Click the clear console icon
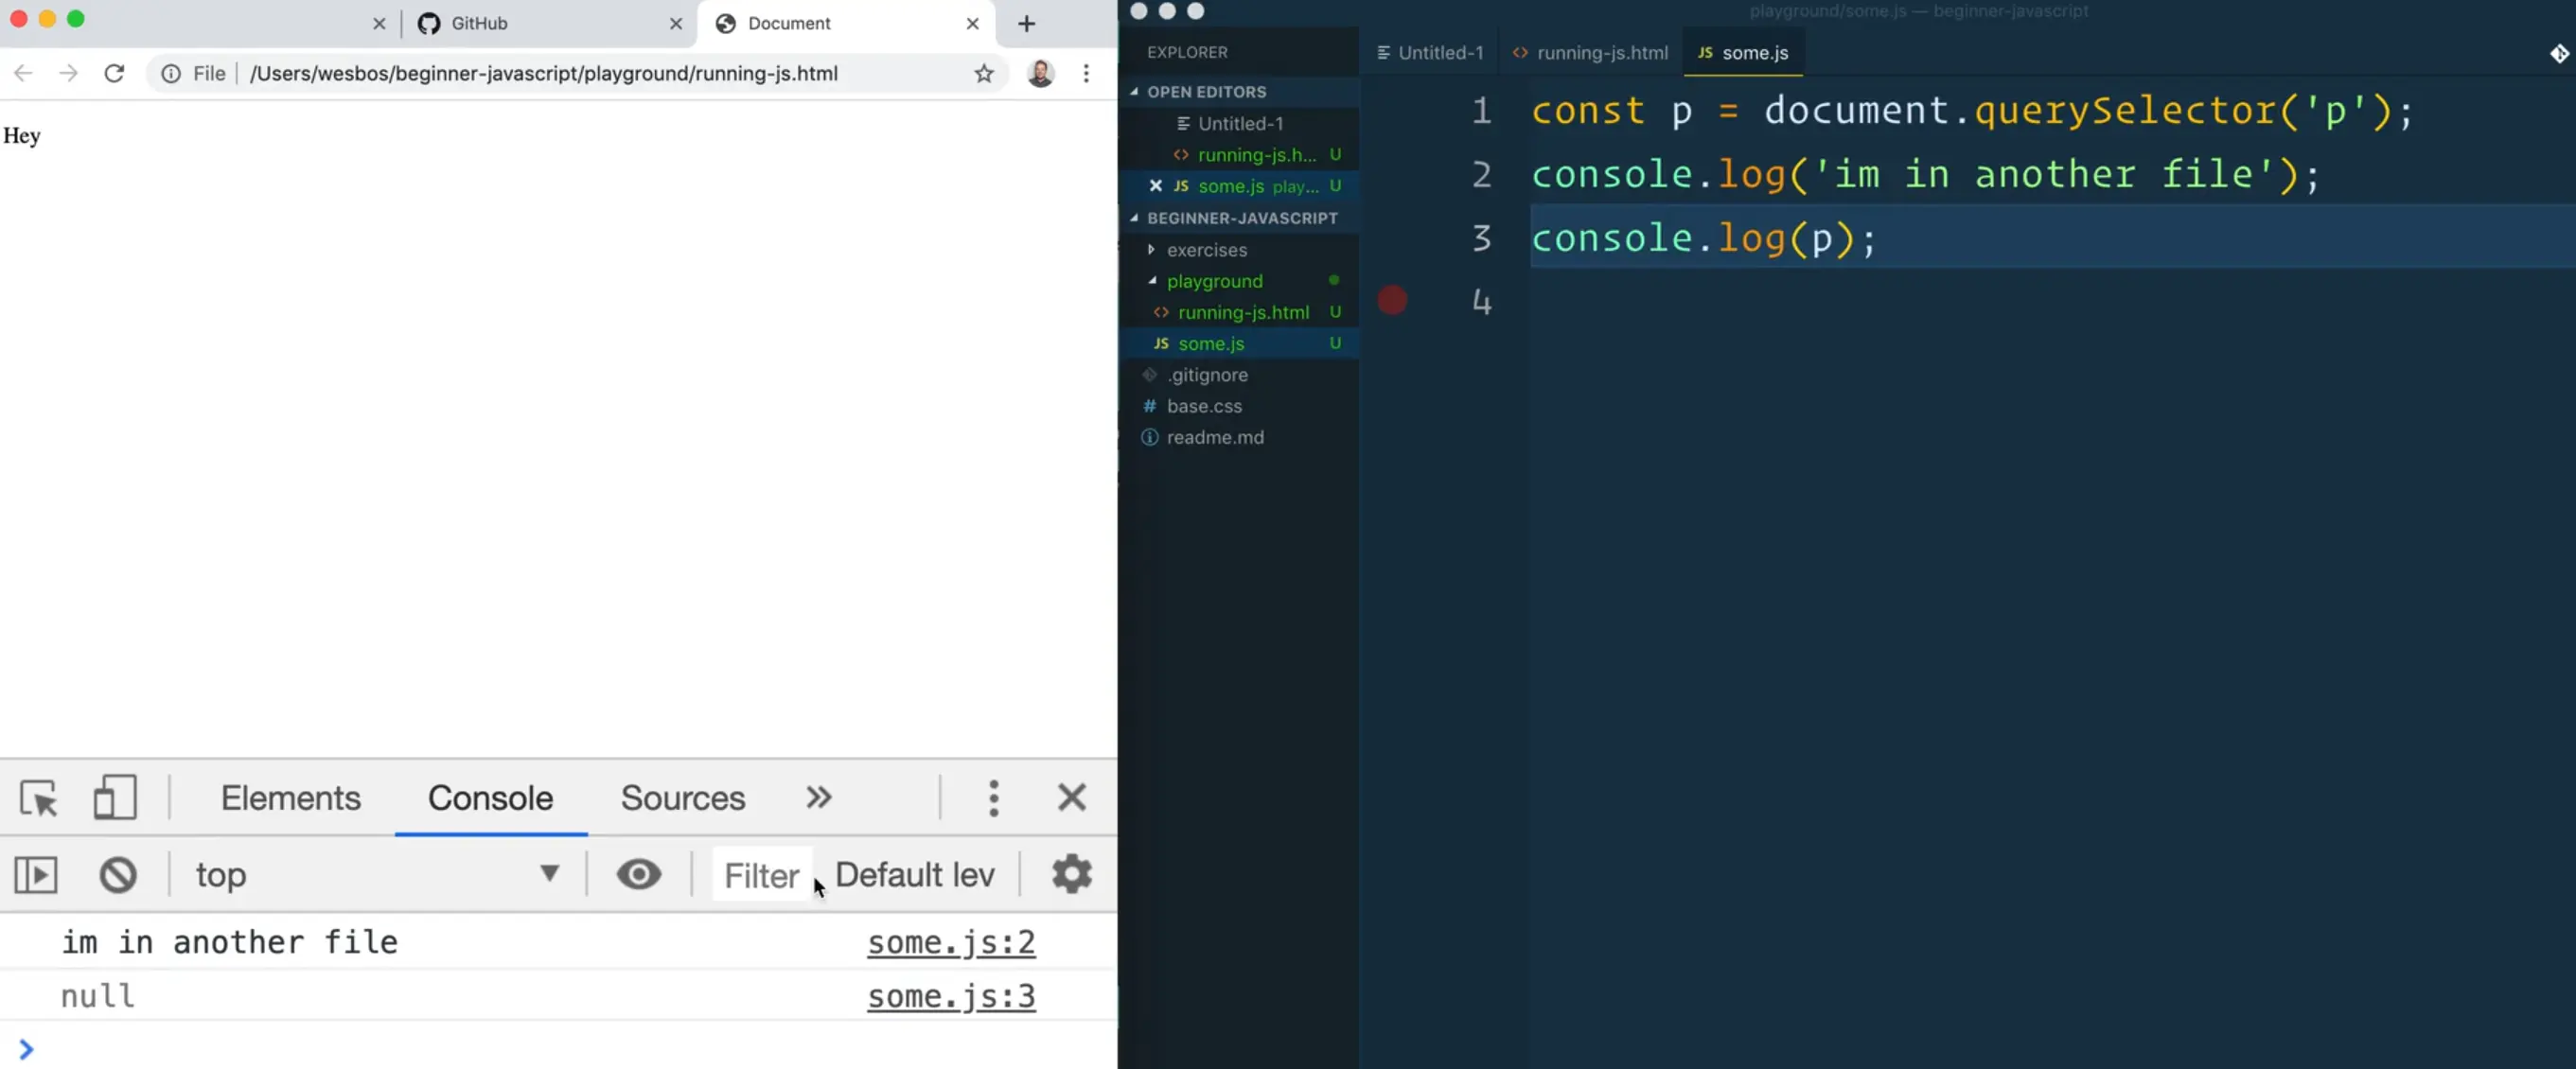 tap(118, 875)
